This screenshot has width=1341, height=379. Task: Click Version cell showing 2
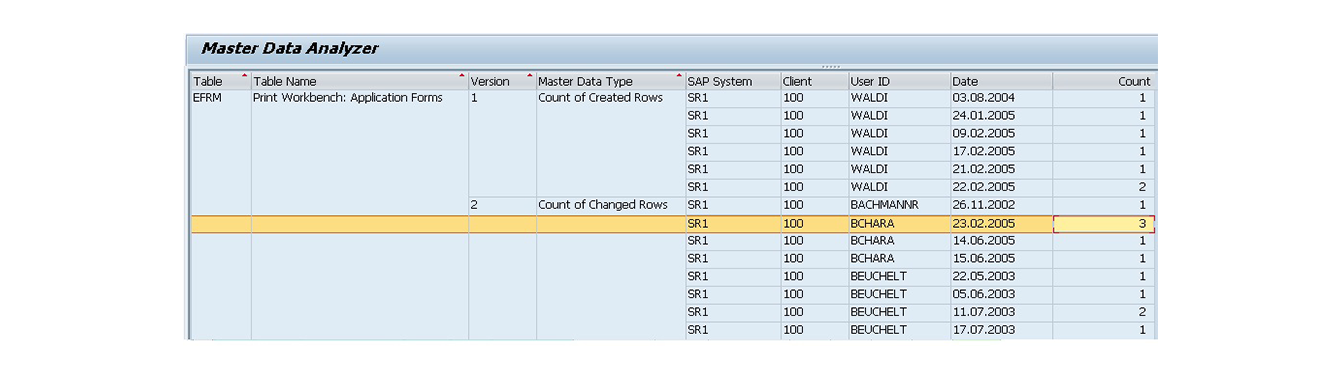pyautogui.click(x=502, y=205)
